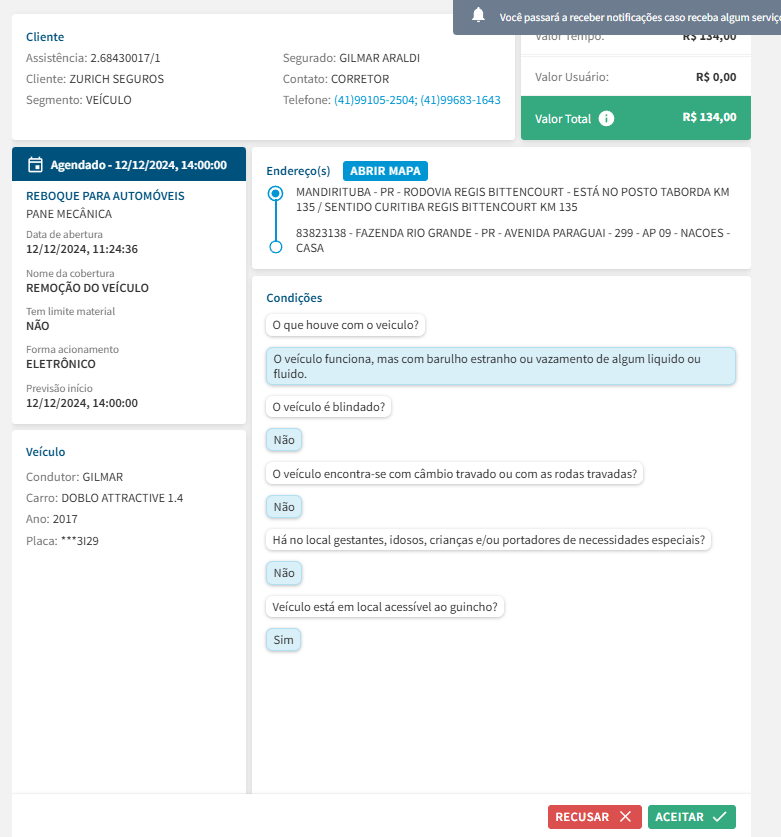Click the Fazenda Rio Grande destination address
This screenshot has width=781, height=837.
pos(512,240)
